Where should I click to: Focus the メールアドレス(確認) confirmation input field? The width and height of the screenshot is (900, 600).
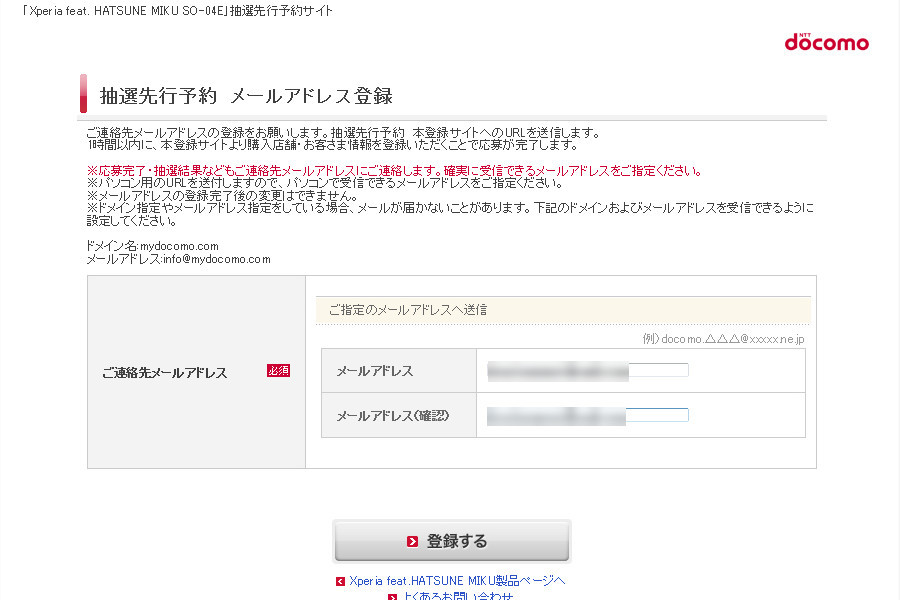pos(587,415)
